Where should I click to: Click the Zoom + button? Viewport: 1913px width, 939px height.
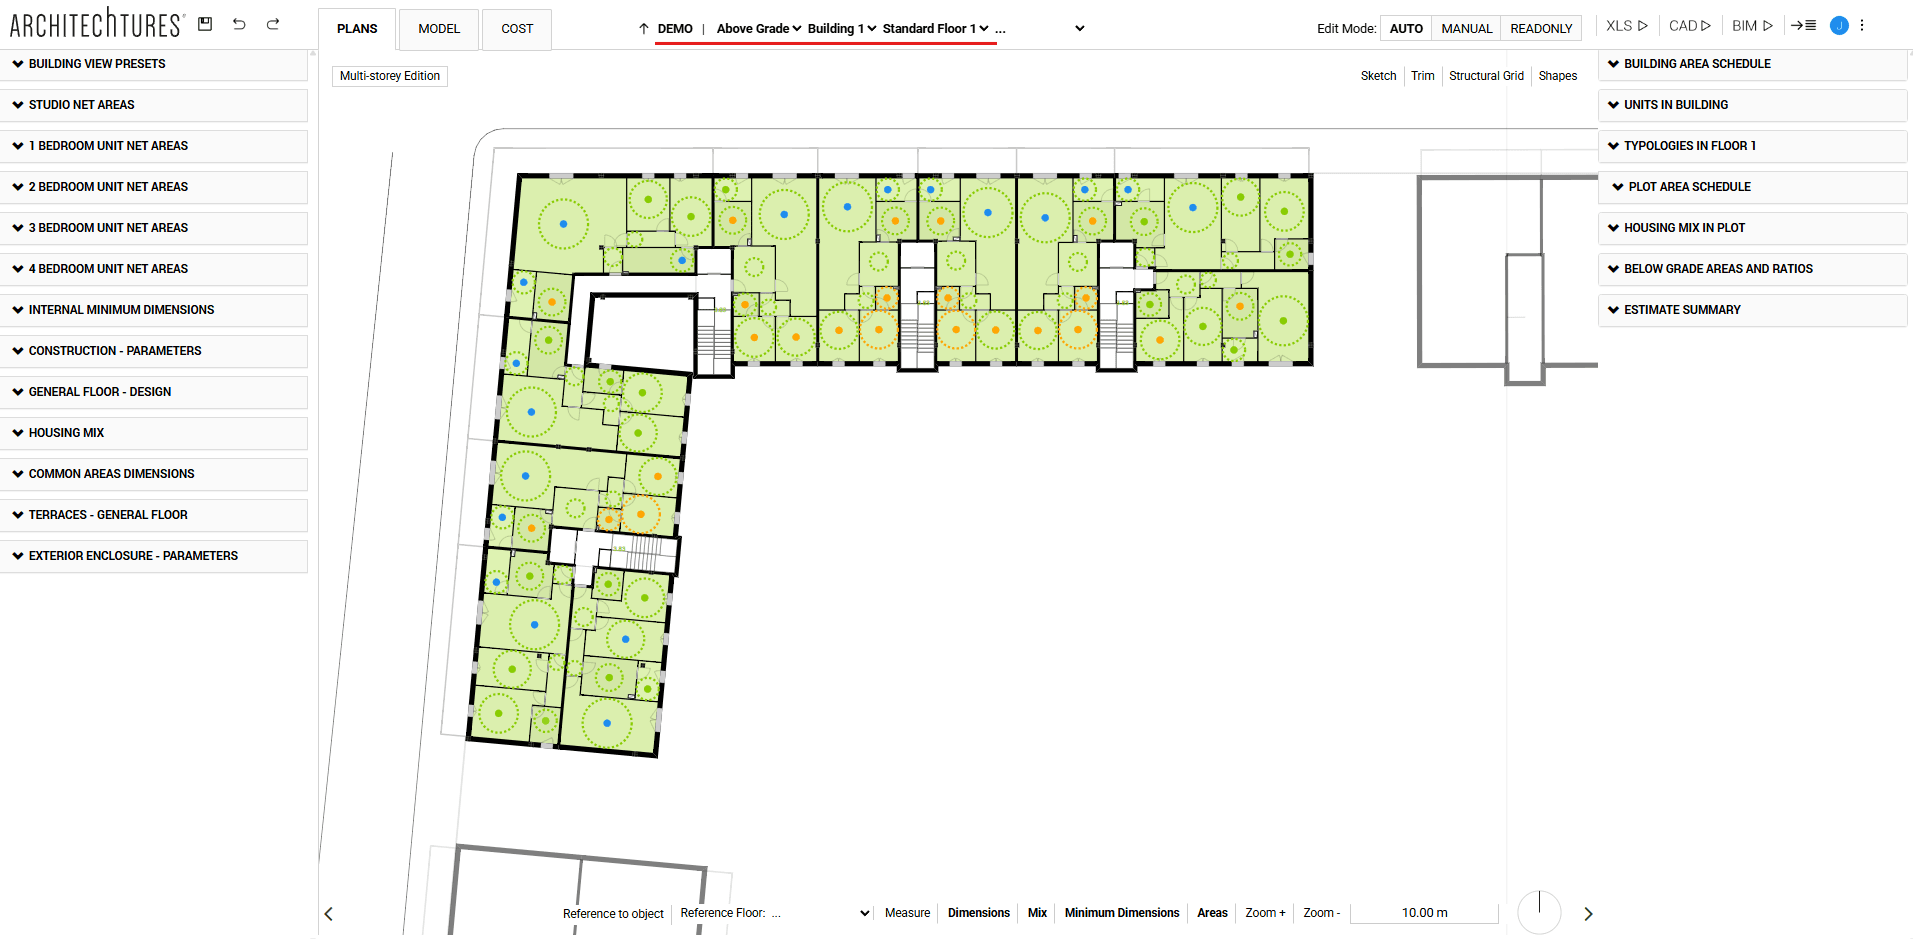click(1265, 913)
